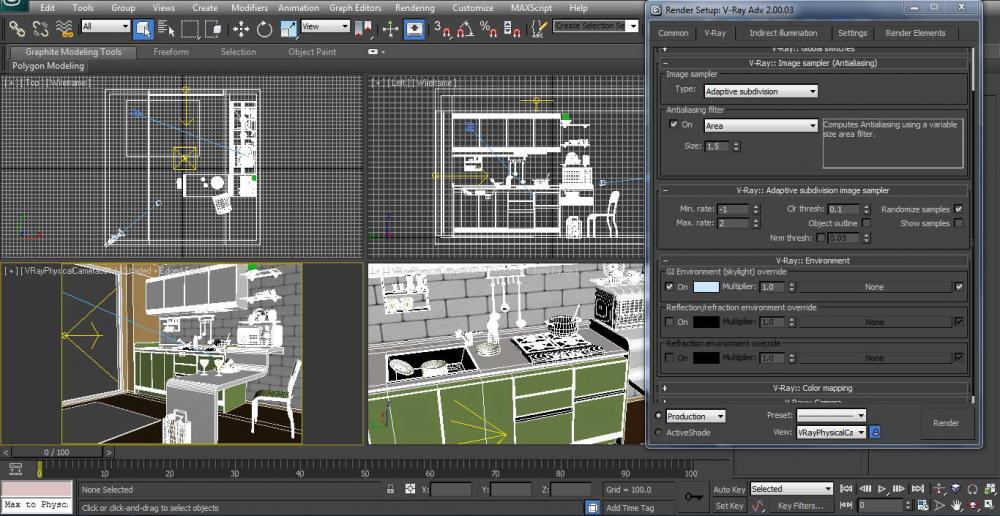Viewport: 1000px width, 516px height.
Task: Click the Render button
Action: point(946,423)
